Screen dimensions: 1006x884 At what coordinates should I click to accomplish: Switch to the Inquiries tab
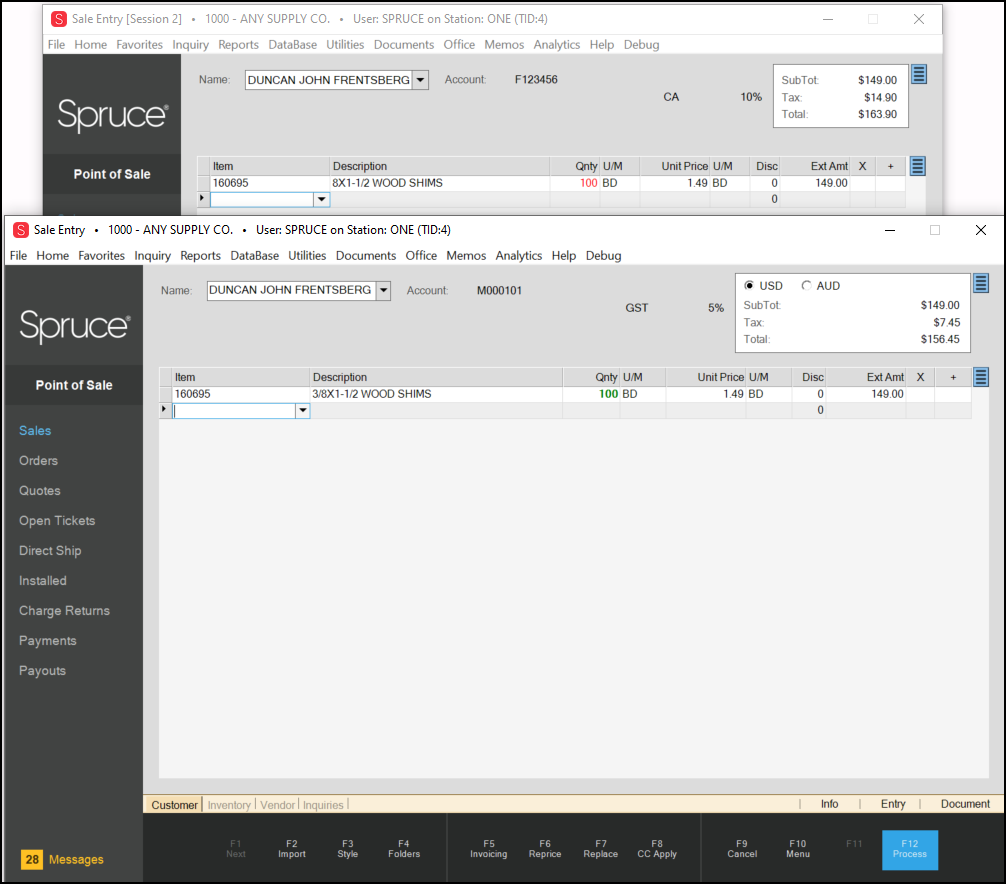click(323, 804)
